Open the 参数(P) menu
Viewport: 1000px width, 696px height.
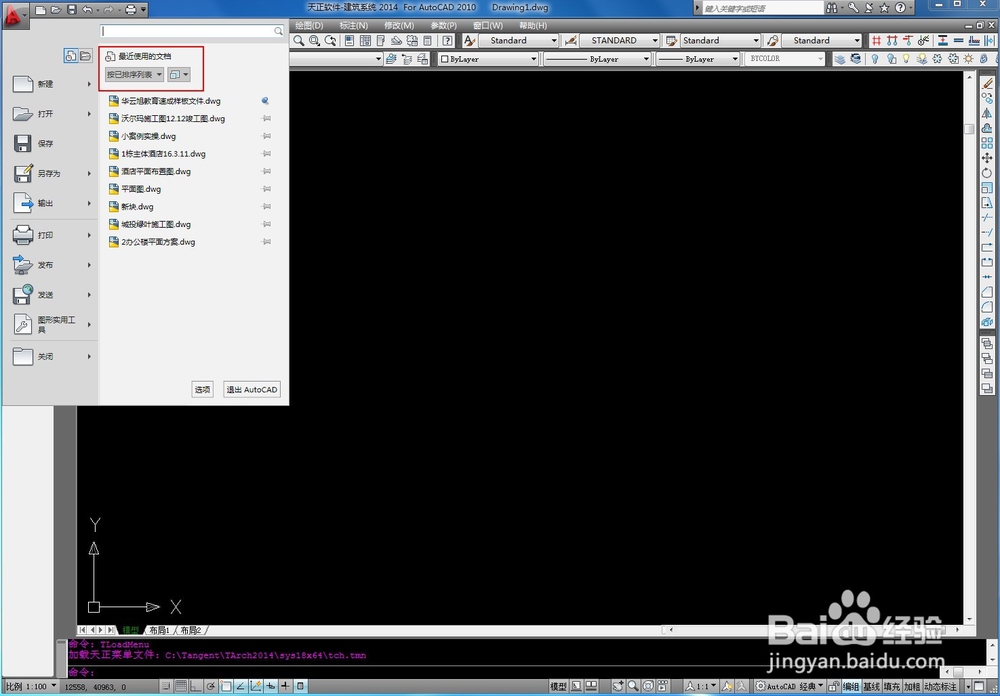[x=444, y=26]
